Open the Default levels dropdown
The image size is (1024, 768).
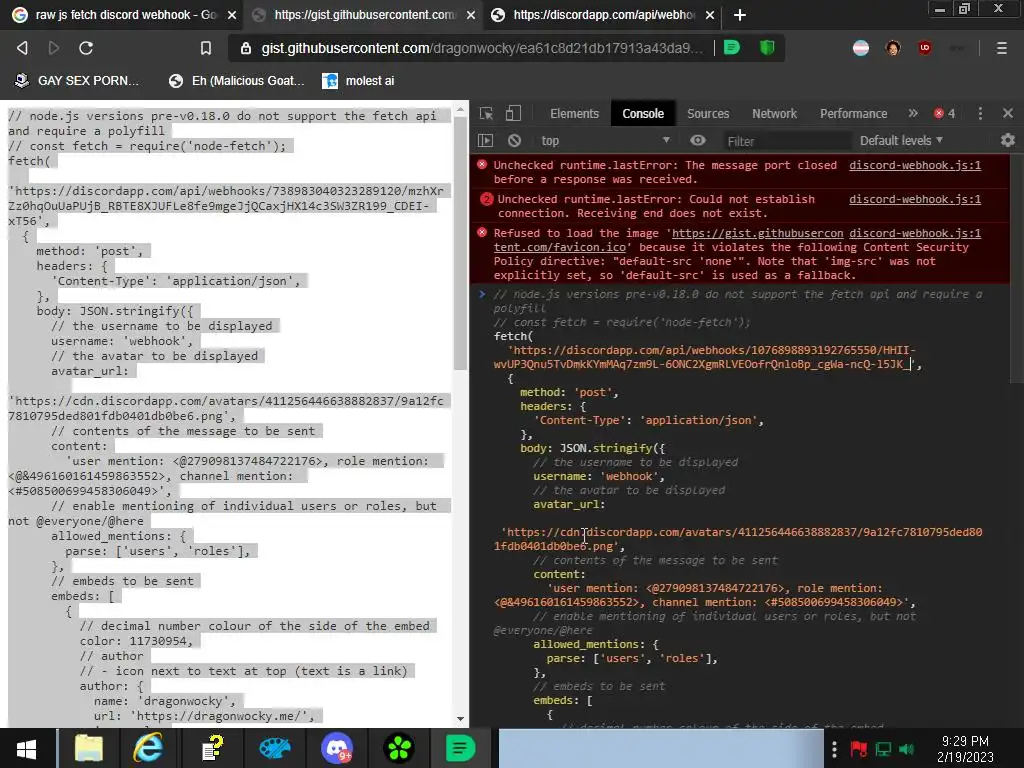point(901,140)
